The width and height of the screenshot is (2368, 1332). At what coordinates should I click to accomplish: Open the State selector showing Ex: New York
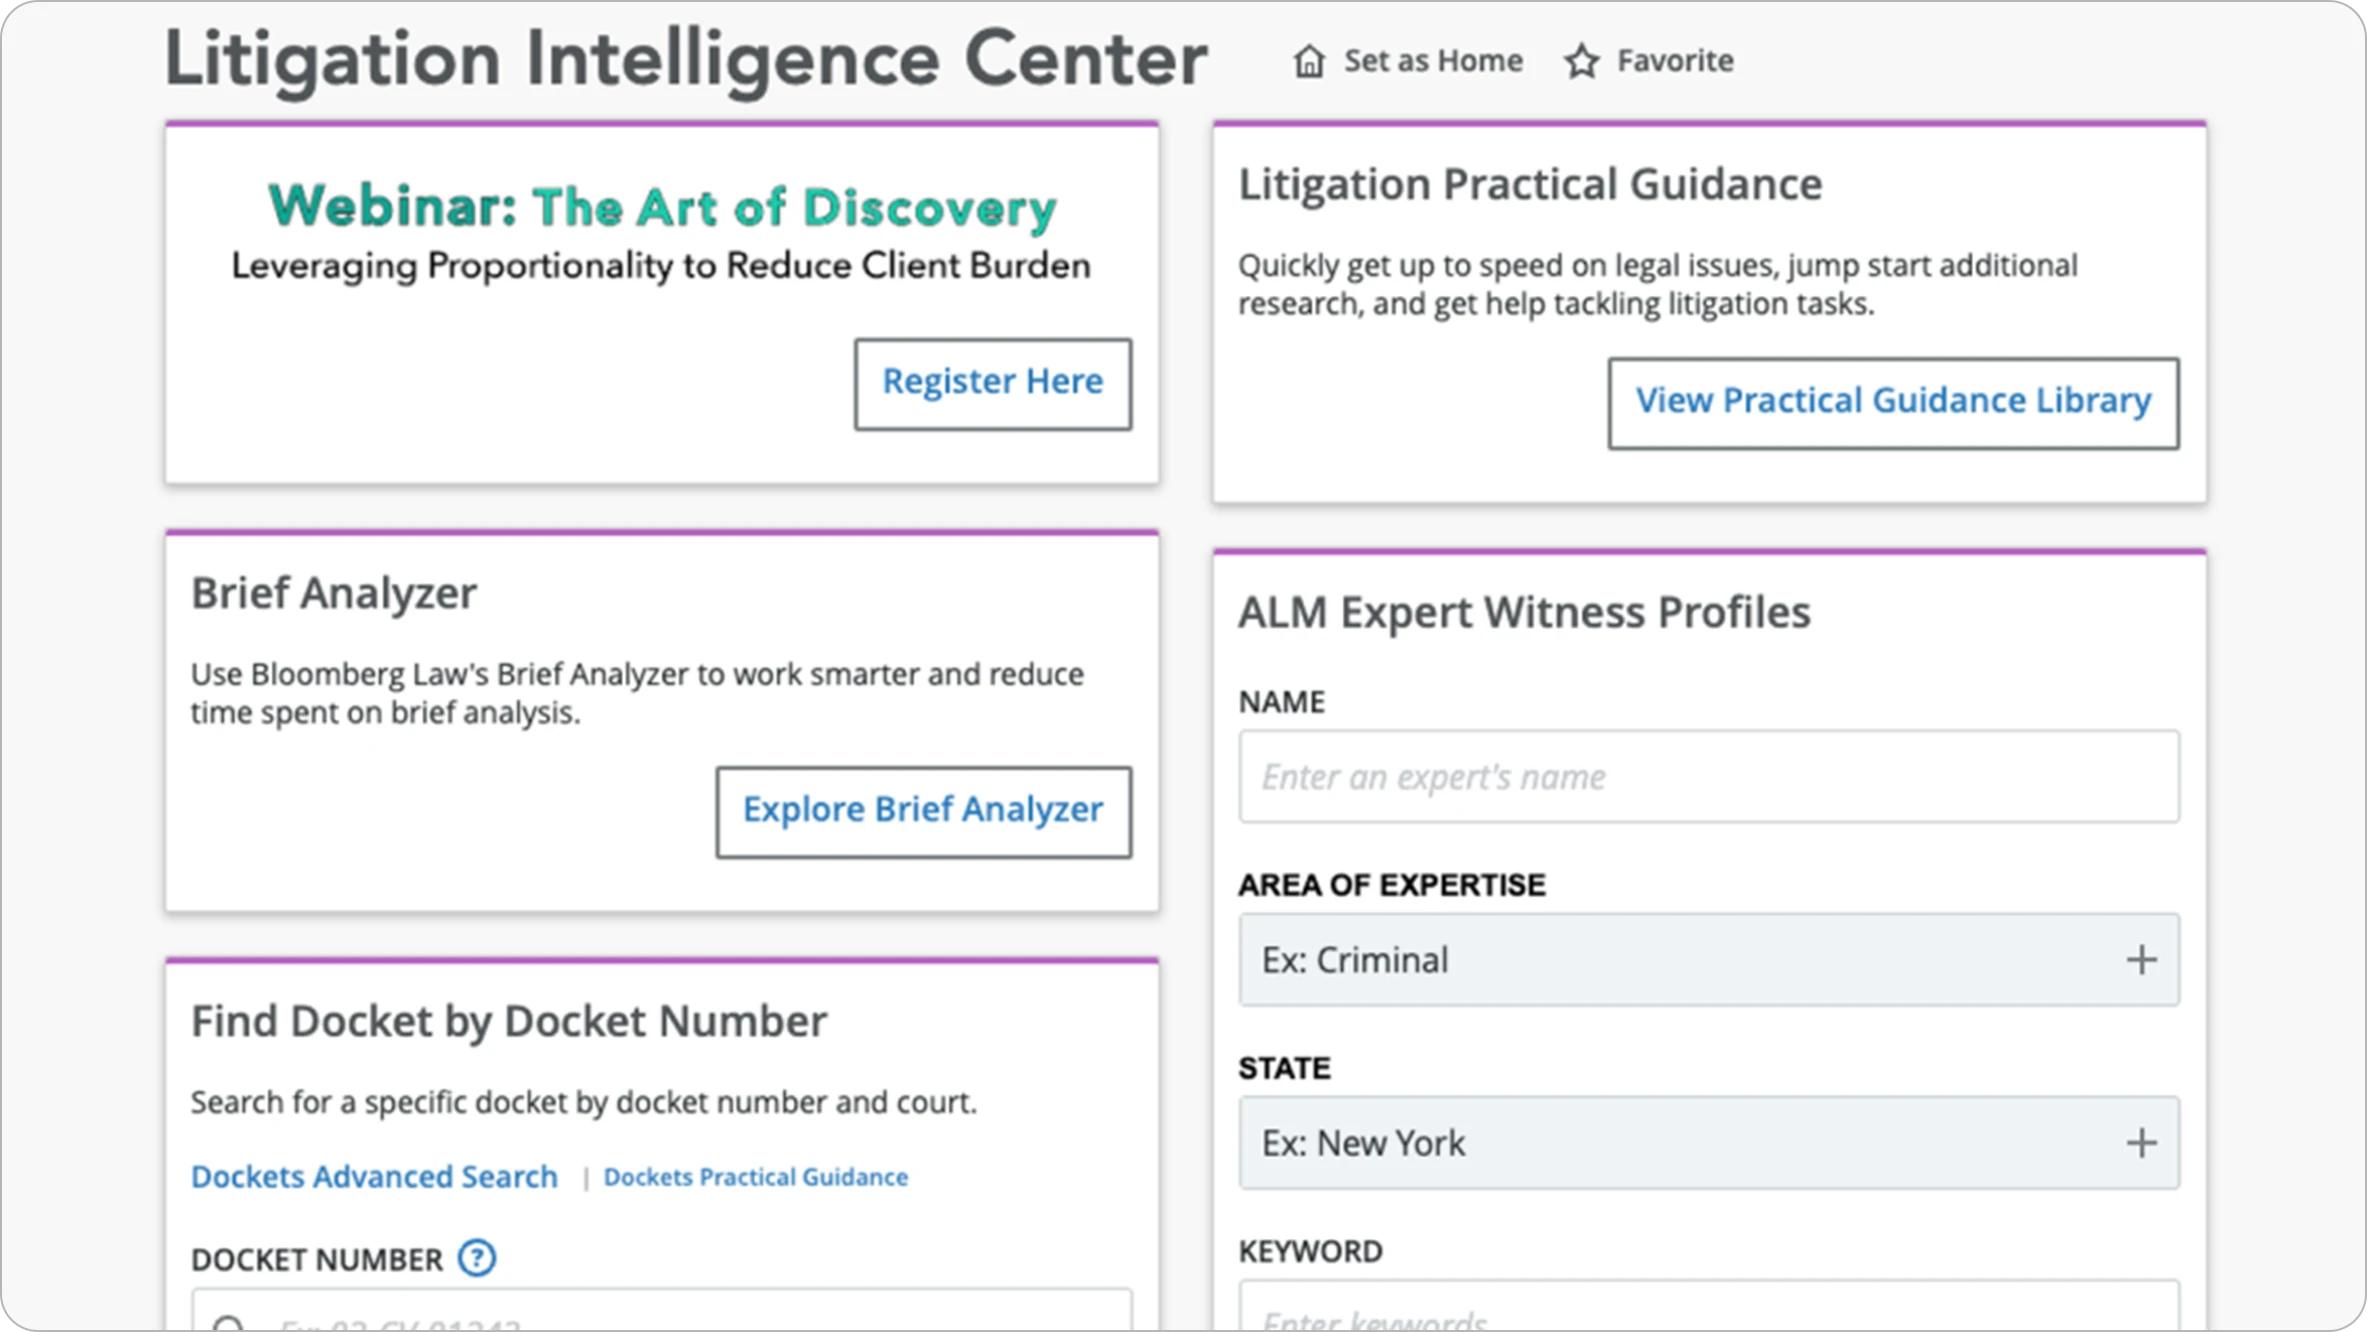(1710, 1142)
